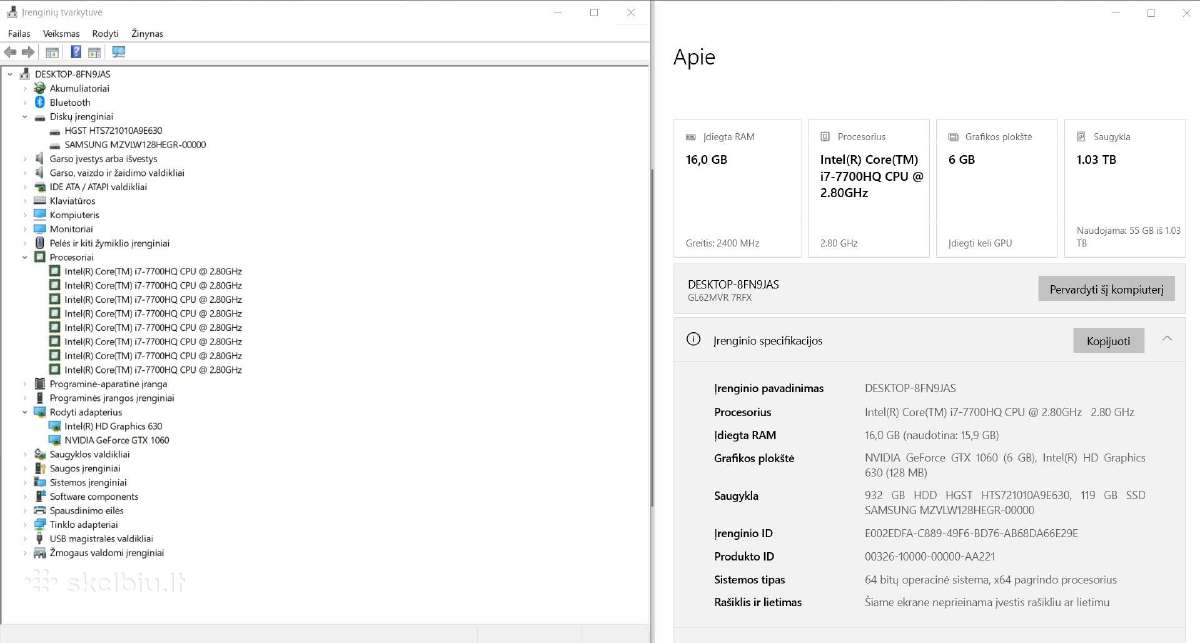
Task: Open the Žinynas menu
Action: tap(147, 33)
